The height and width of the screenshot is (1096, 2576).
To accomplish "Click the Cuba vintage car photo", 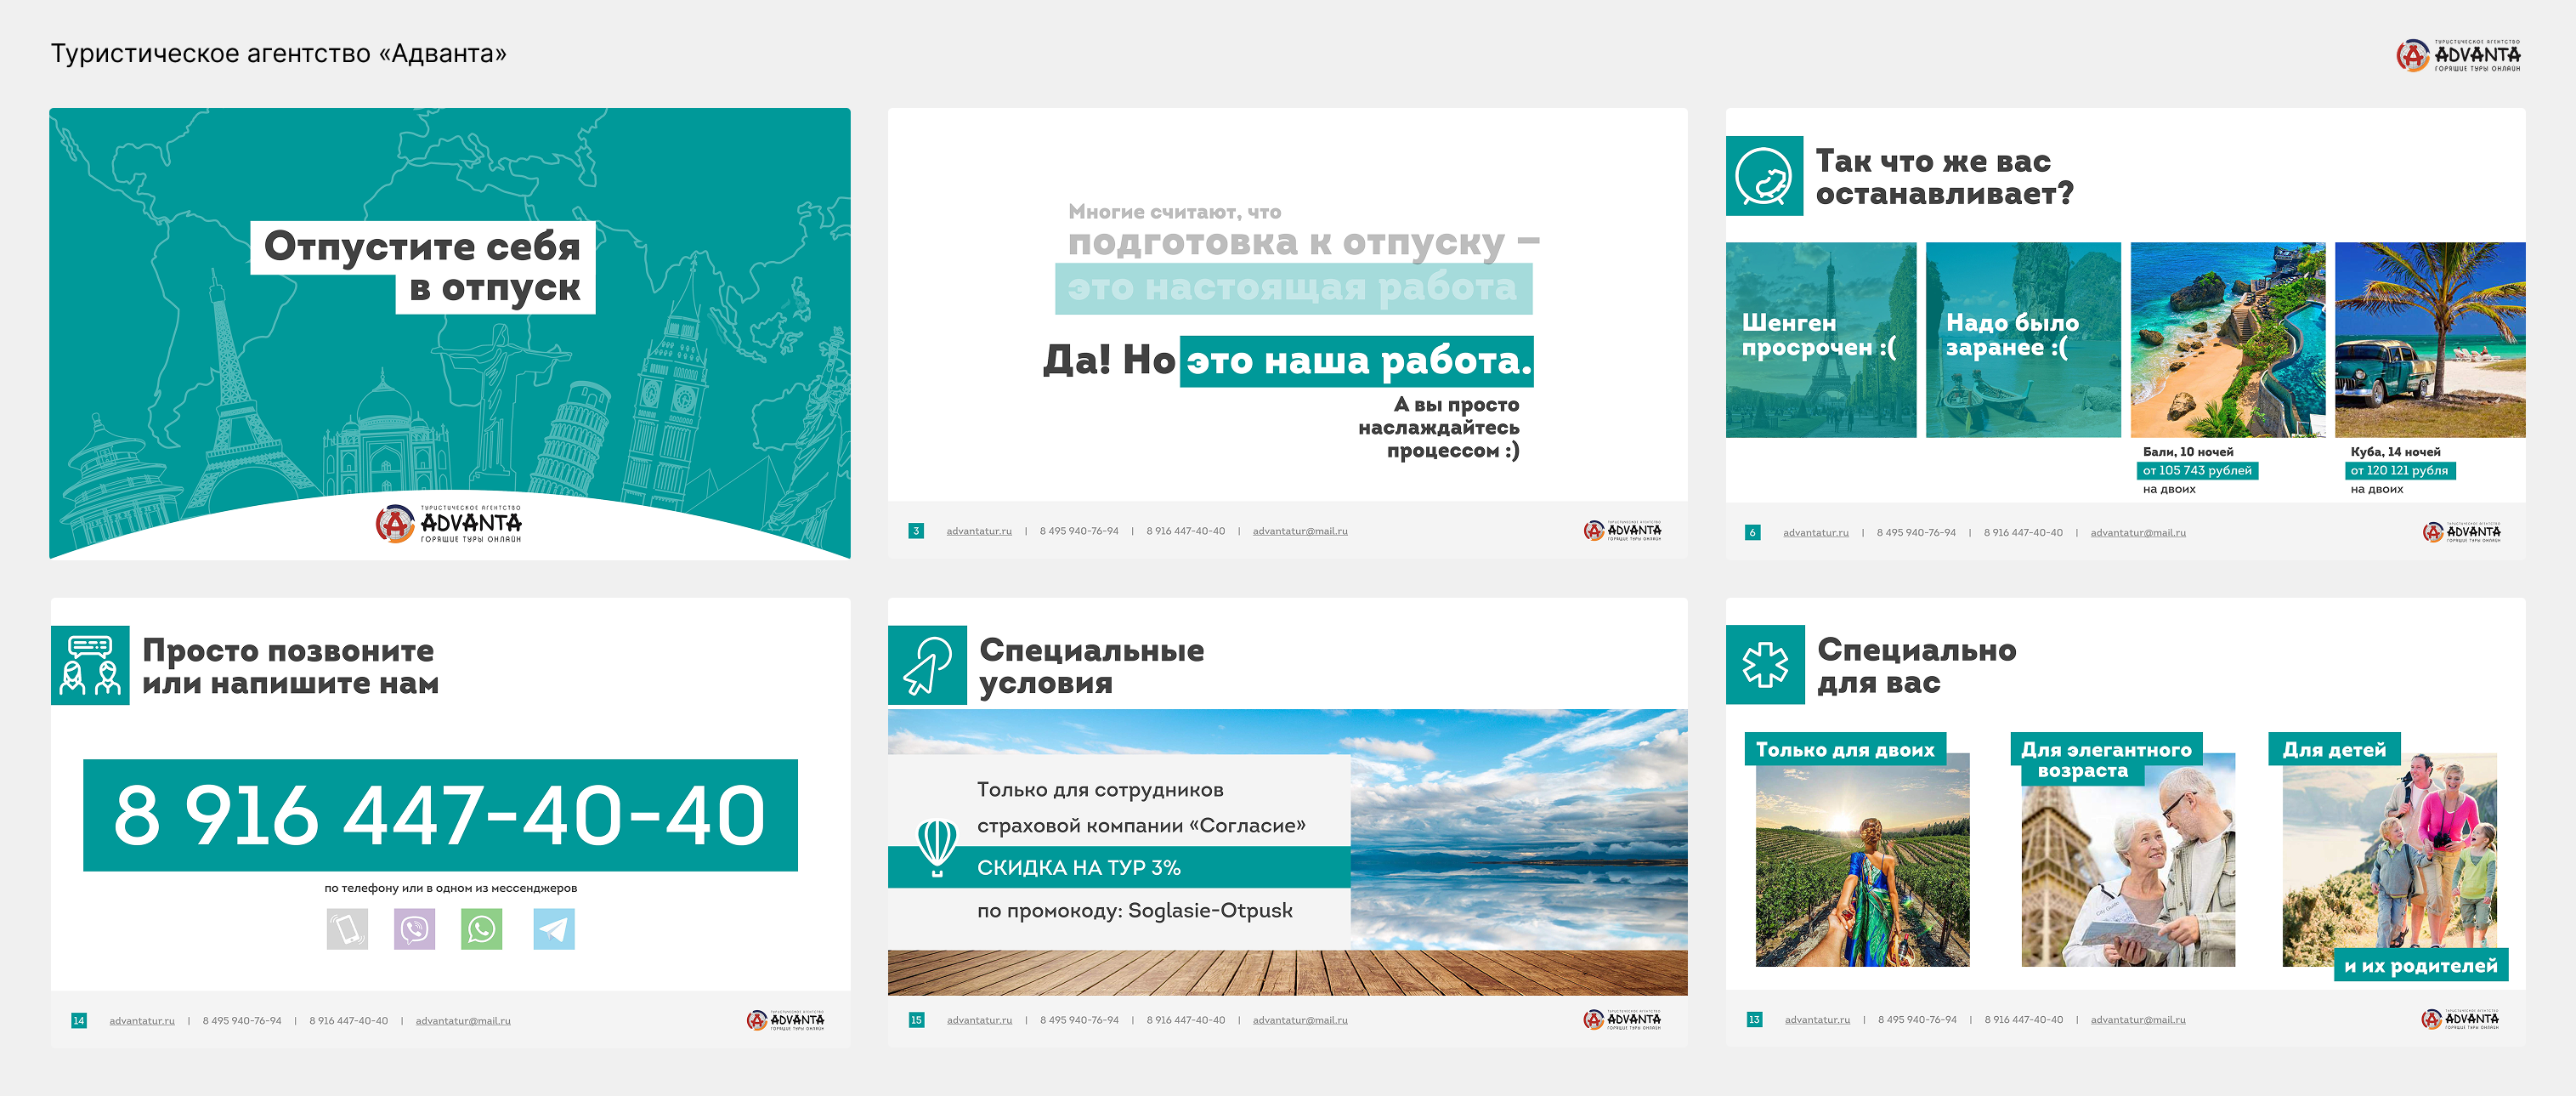I will point(2430,340).
